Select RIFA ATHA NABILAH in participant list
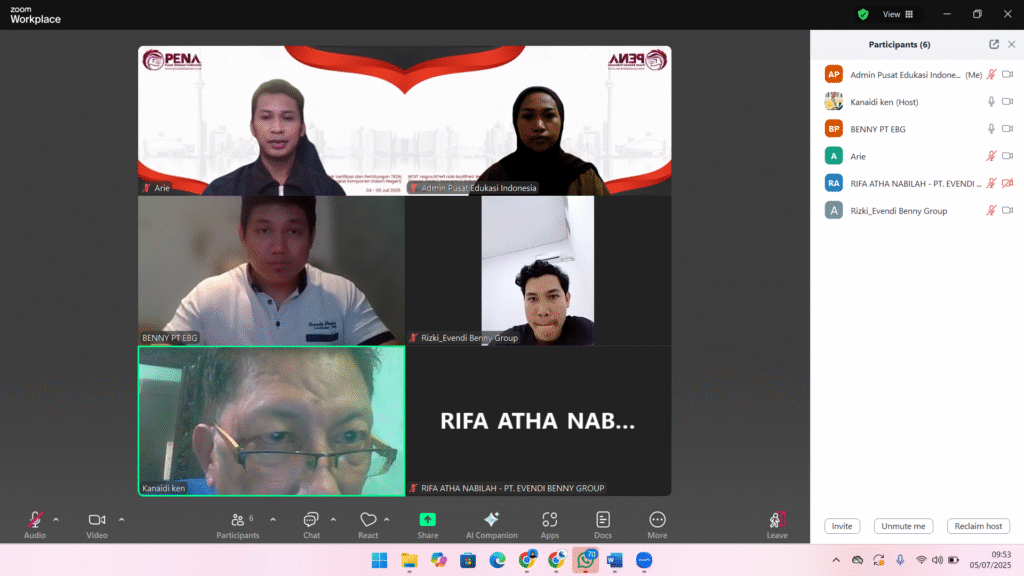This screenshot has height=576, width=1024. point(917,184)
